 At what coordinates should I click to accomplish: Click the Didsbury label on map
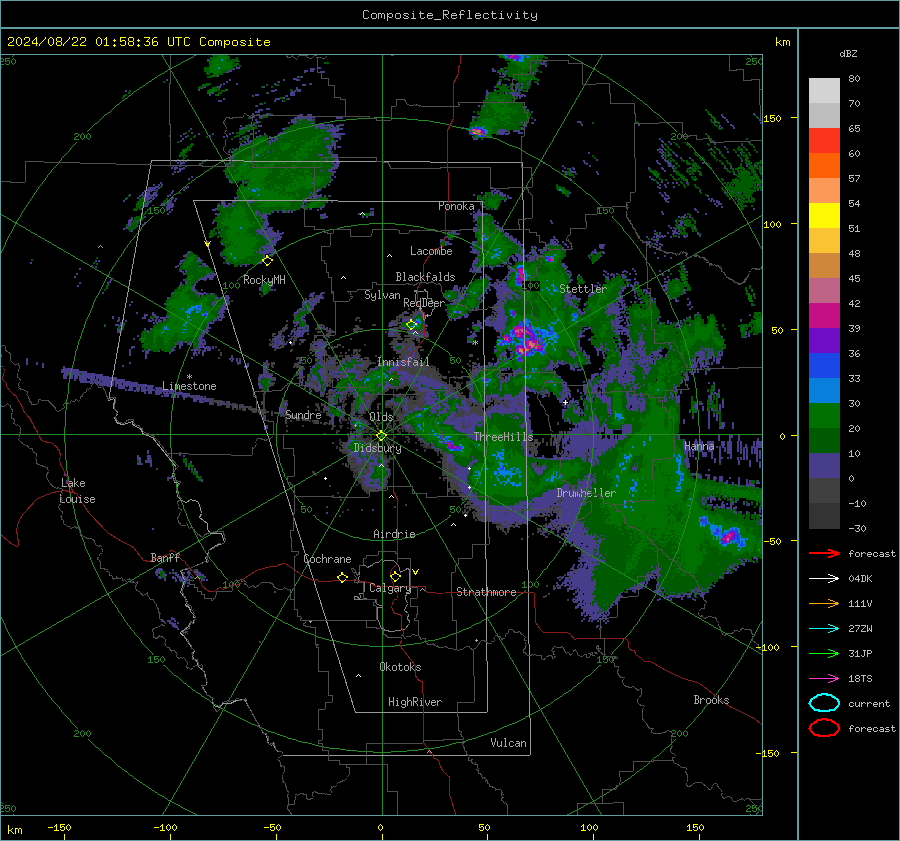377,448
